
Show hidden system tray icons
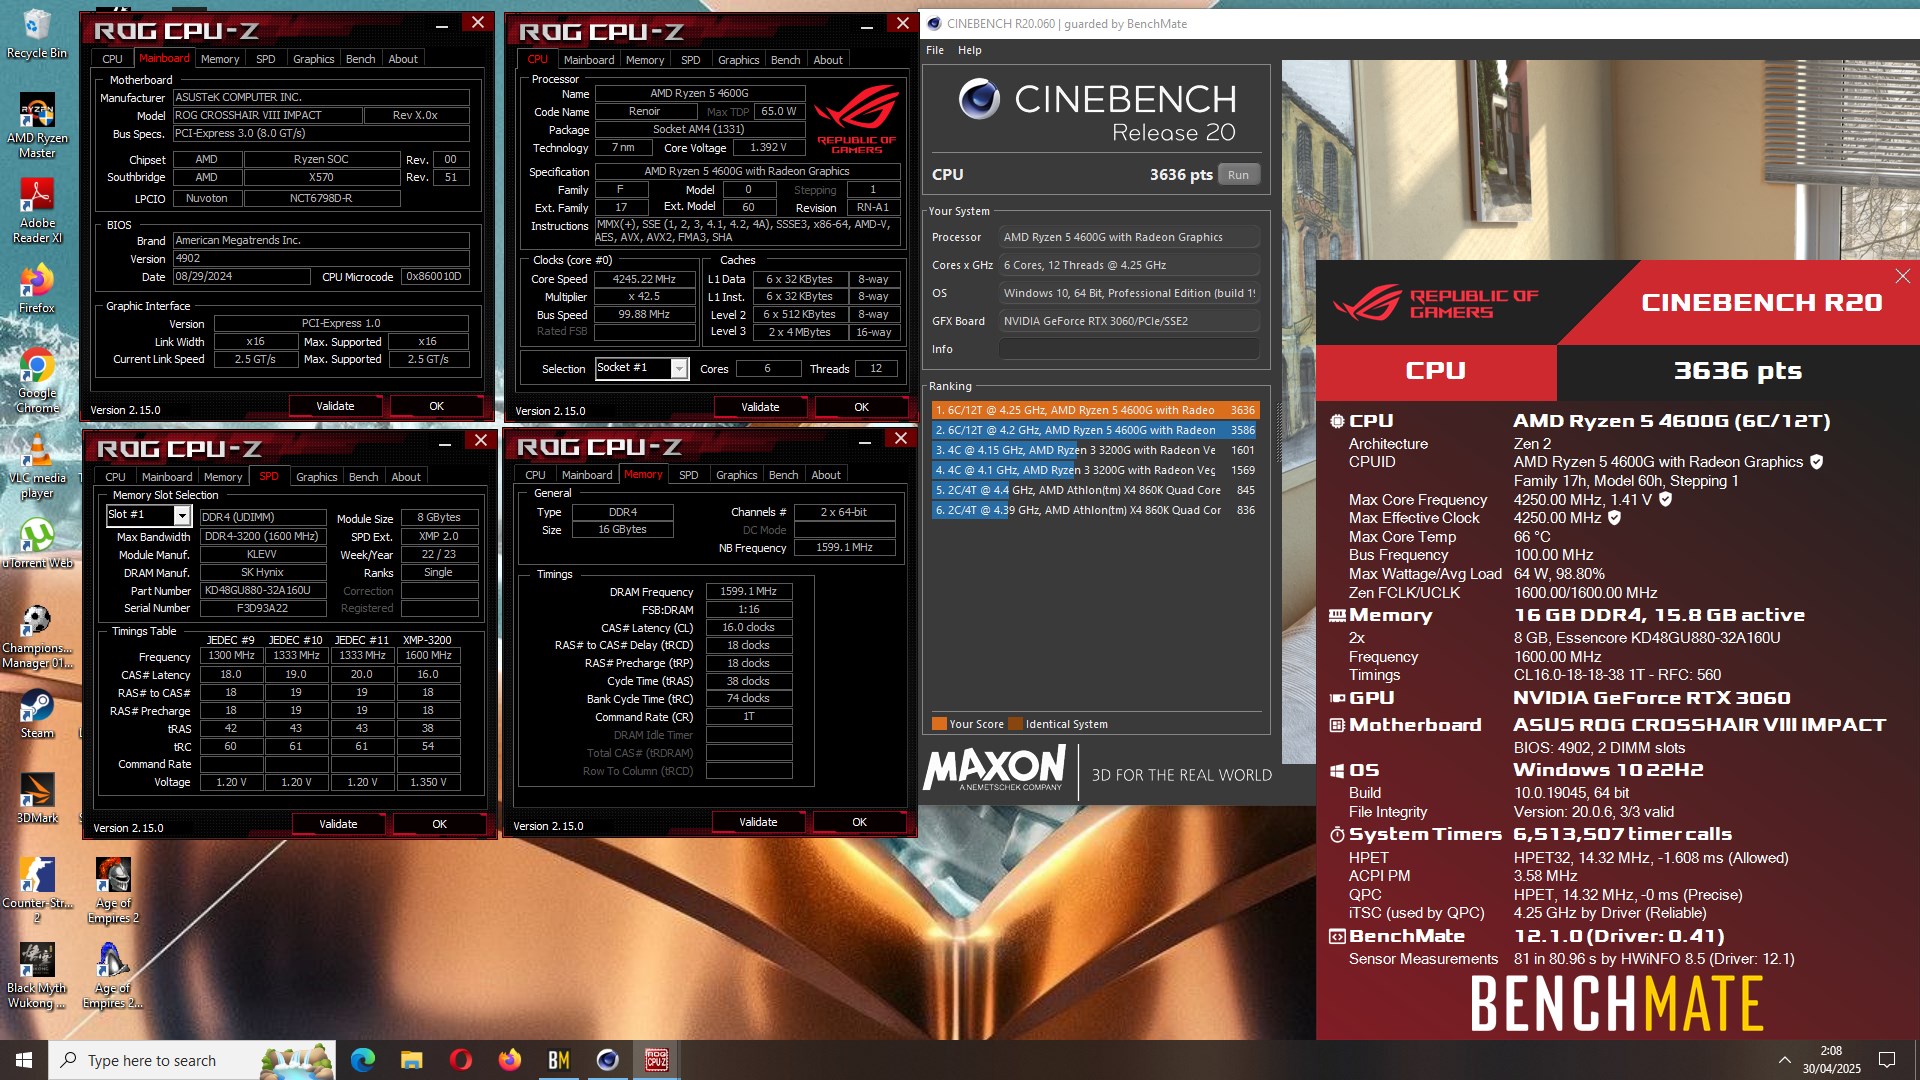point(1784,1060)
